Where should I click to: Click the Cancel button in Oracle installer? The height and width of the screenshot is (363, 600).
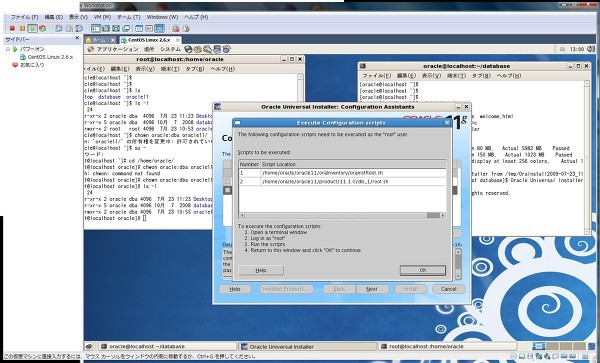click(448, 289)
